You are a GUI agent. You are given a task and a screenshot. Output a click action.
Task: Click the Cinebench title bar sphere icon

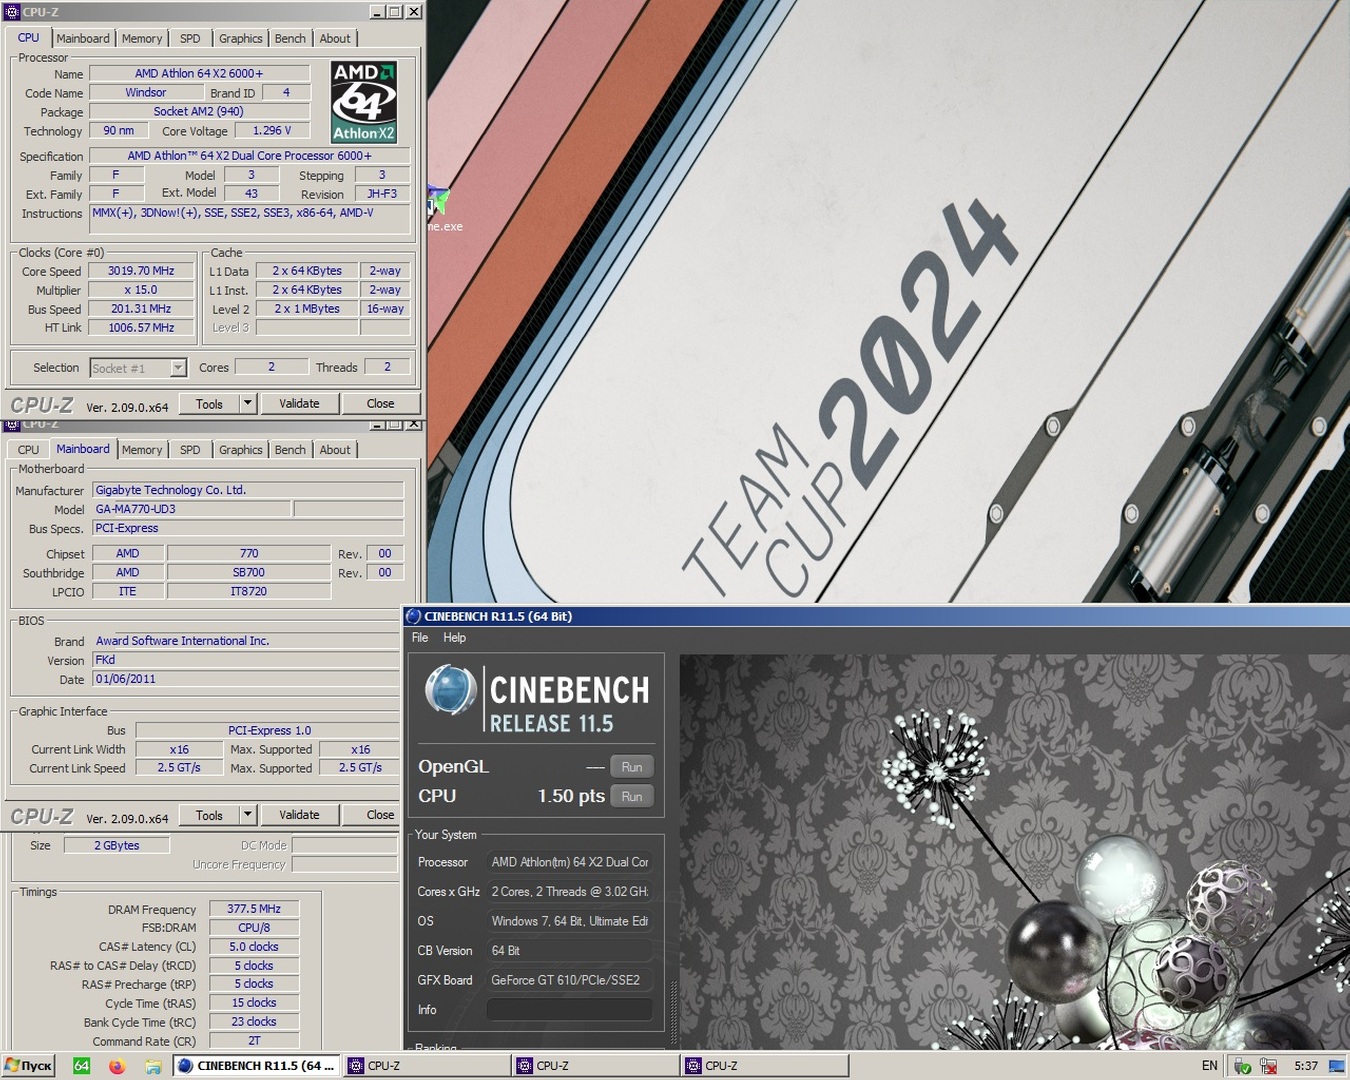[x=413, y=616]
